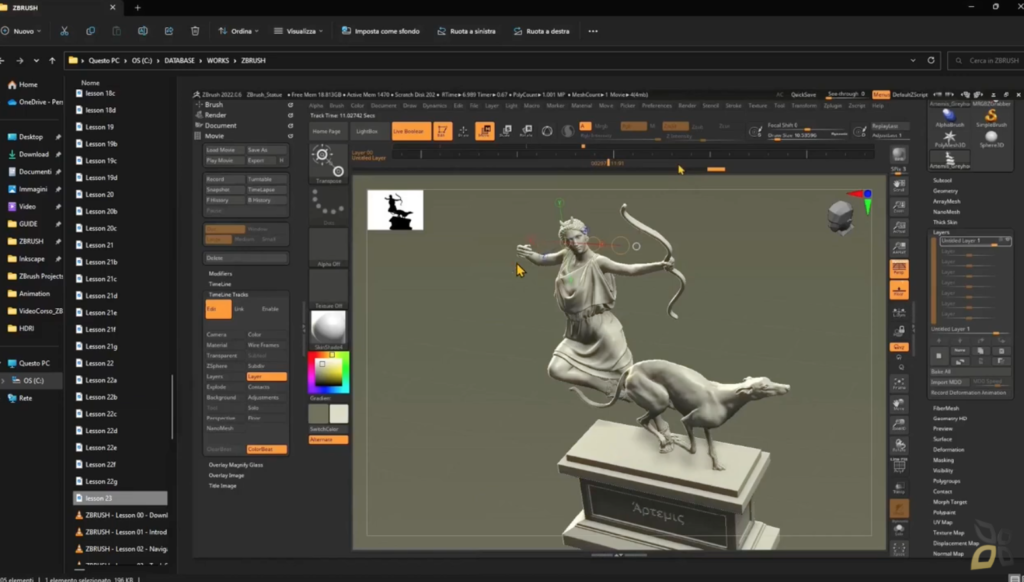Open the Stroke menu
1024x582 pixels.
pos(733,106)
